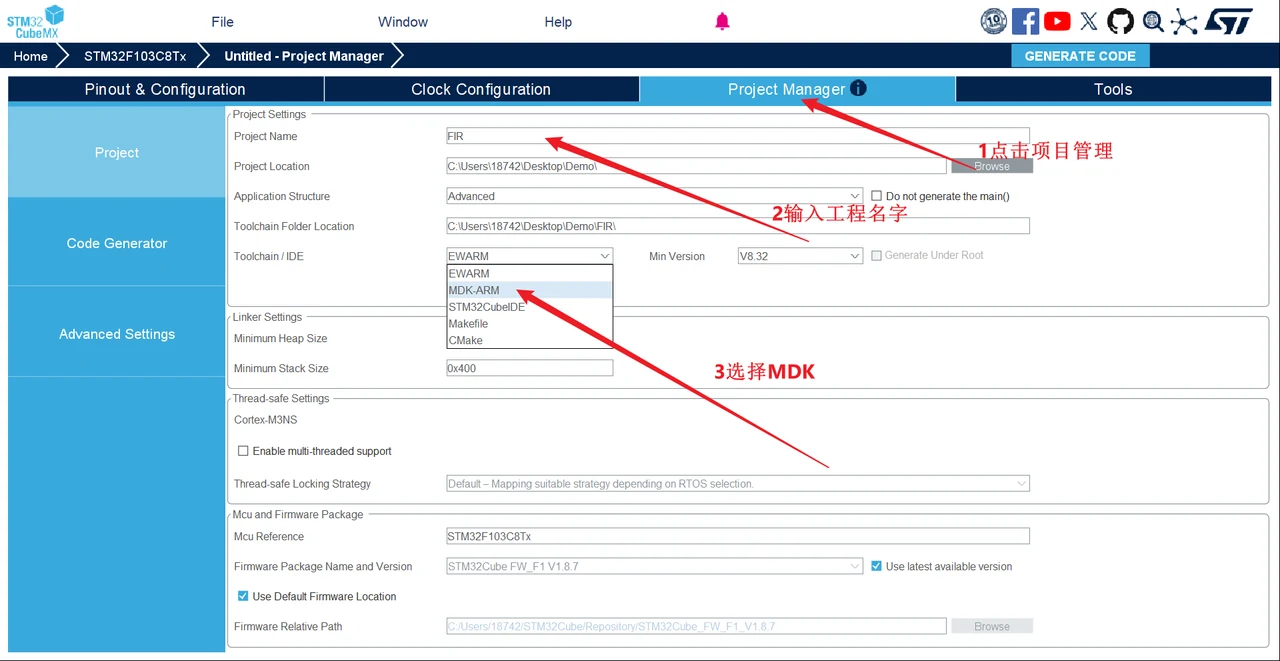1280x661 pixels.
Task: Open the Code Generator section
Action: [x=117, y=243]
